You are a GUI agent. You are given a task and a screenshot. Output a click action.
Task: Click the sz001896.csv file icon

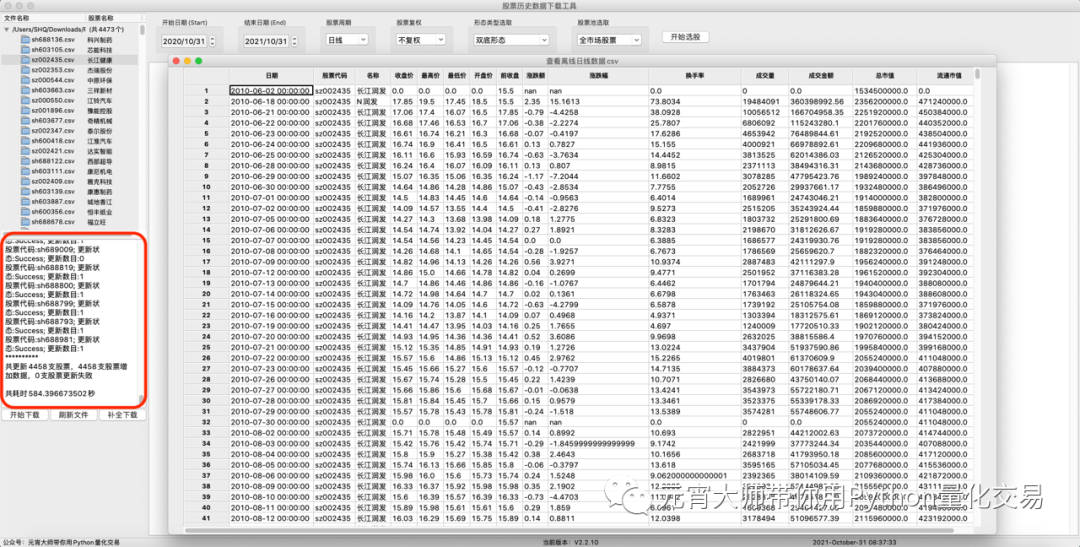coord(25,110)
